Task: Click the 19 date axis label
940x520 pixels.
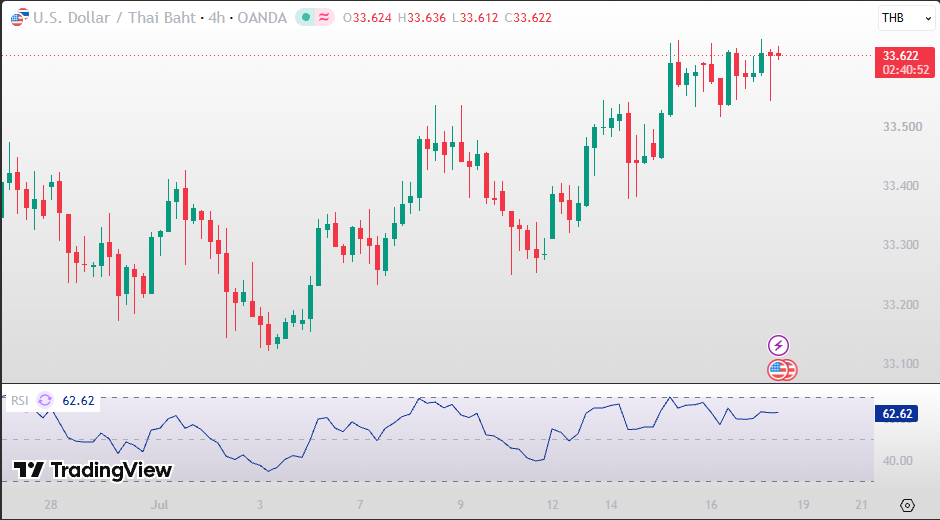Action: click(x=803, y=504)
